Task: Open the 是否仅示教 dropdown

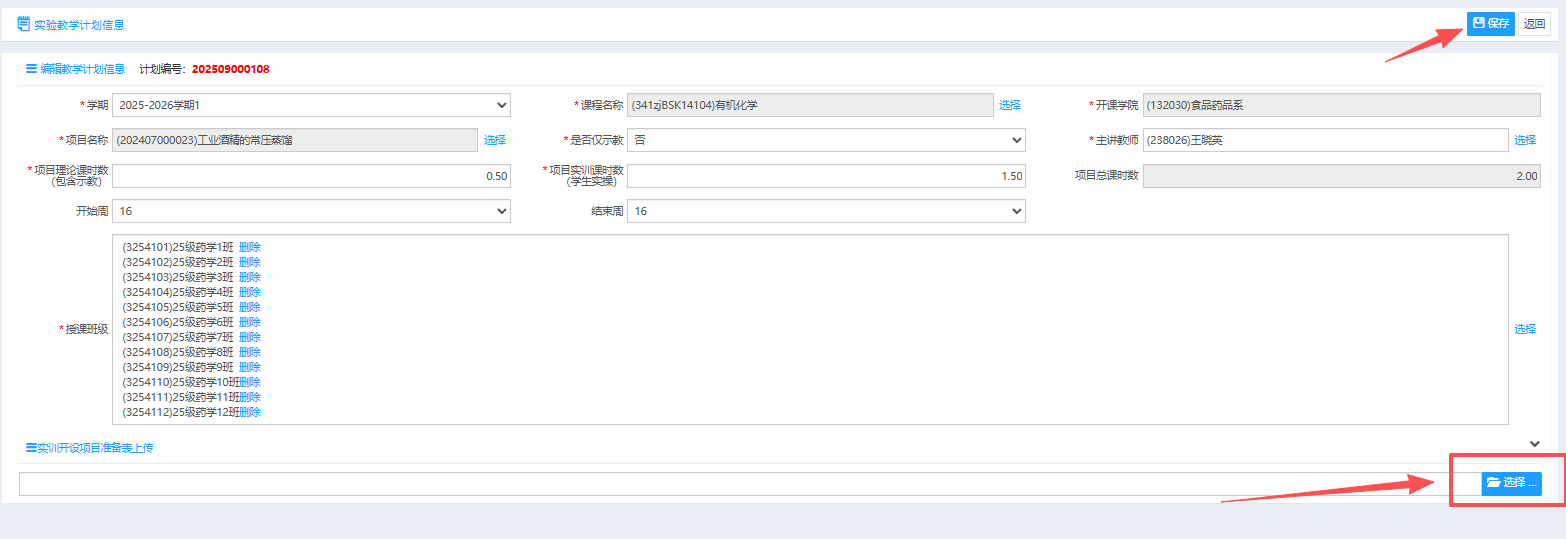Action: tap(826, 140)
